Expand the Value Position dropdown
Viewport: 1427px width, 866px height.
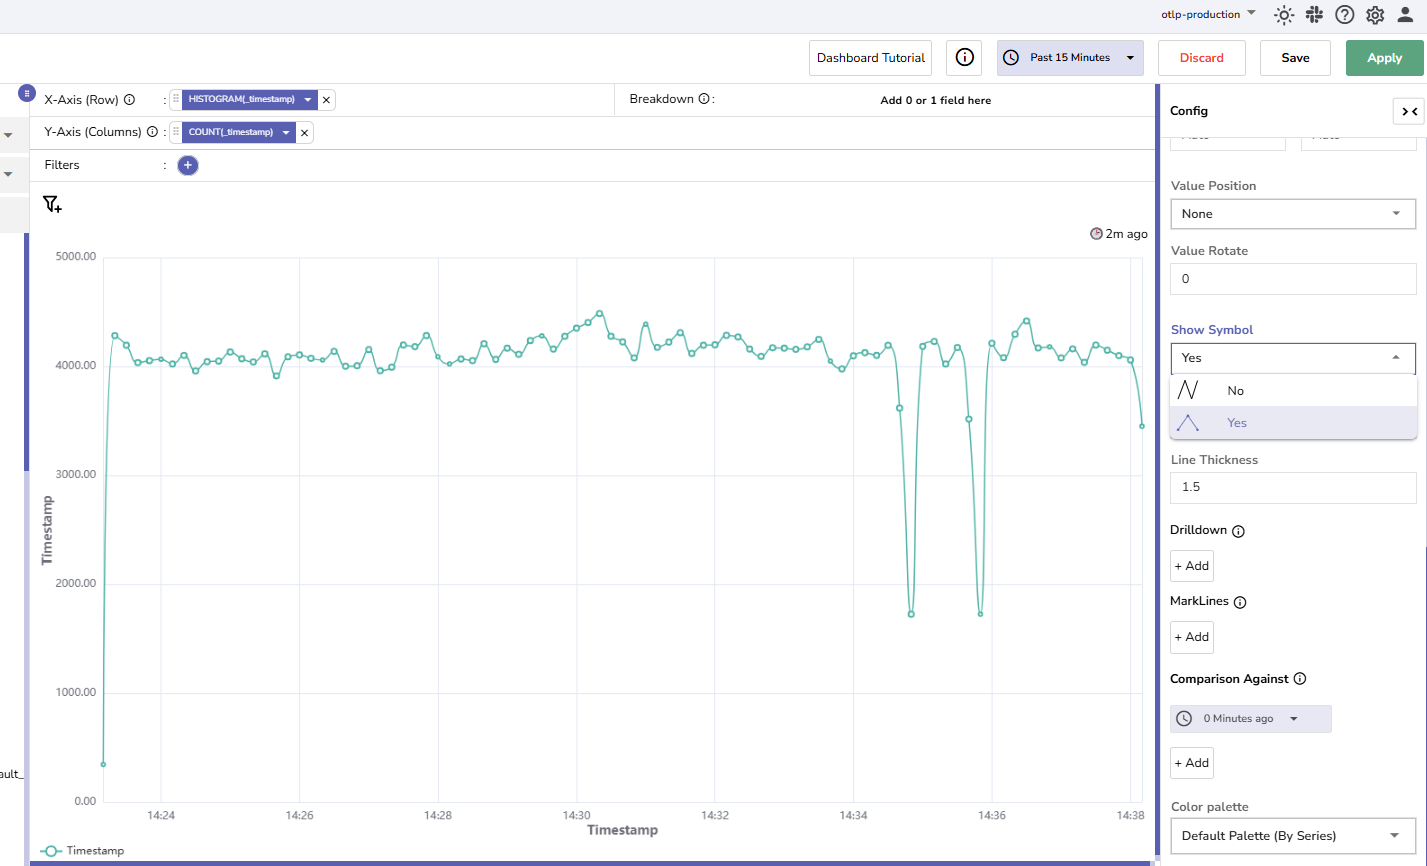click(x=1292, y=214)
